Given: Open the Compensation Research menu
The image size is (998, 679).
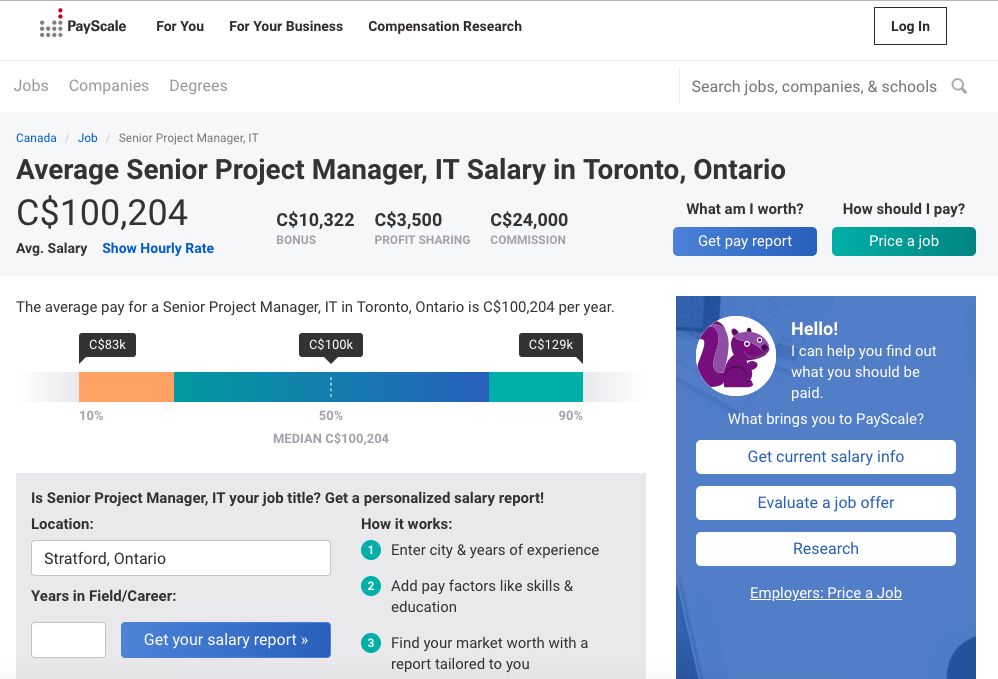Looking at the screenshot, I should (x=444, y=27).
